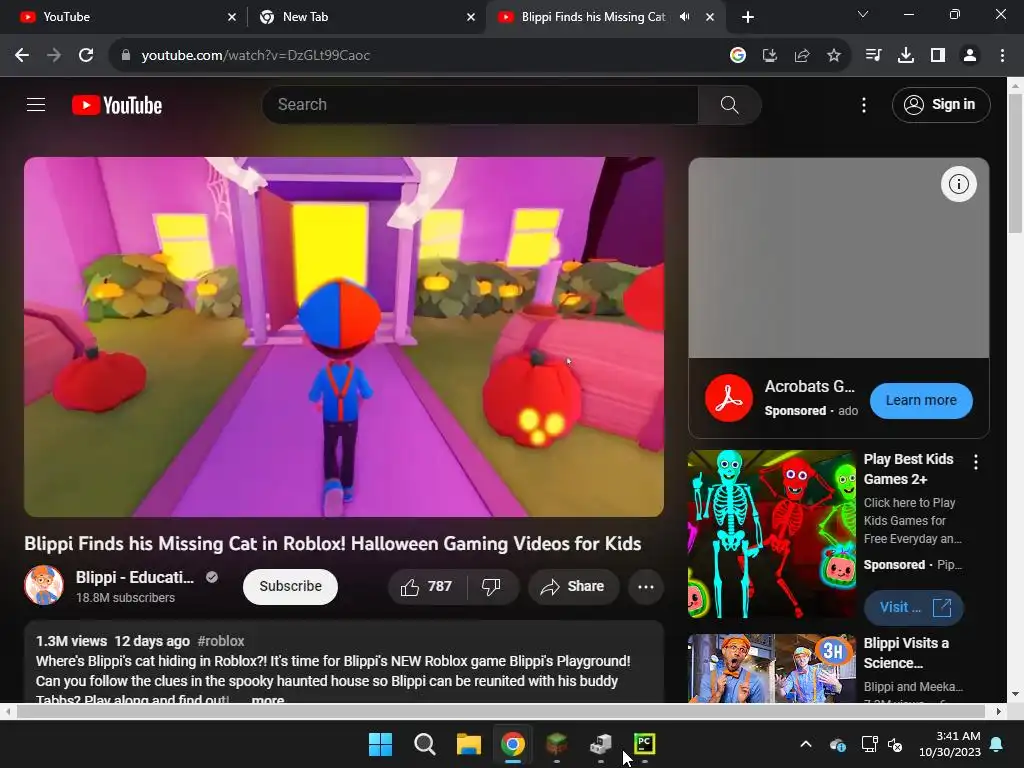
Task: Open Windows taskbar search
Action: [x=424, y=744]
